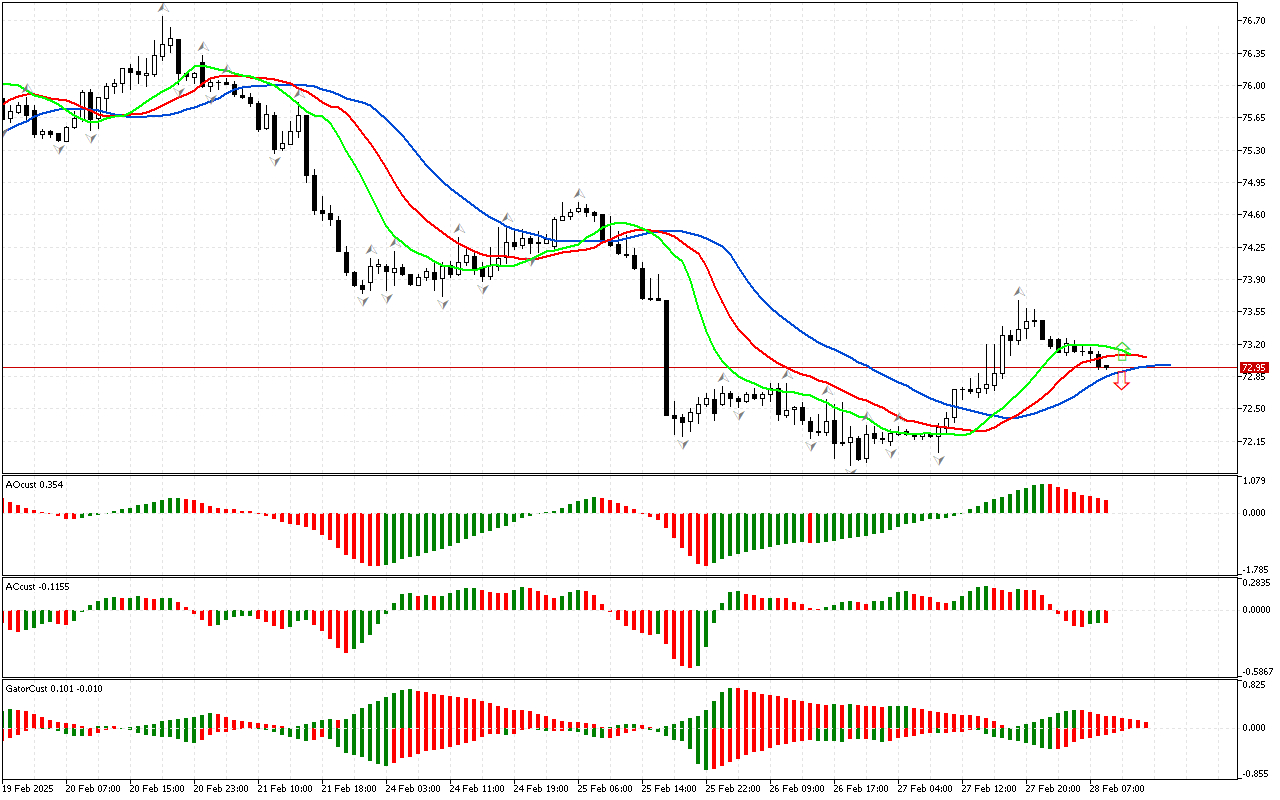Click the fractal marker above the highest candle
1280x800 pixels.
pos(163,8)
